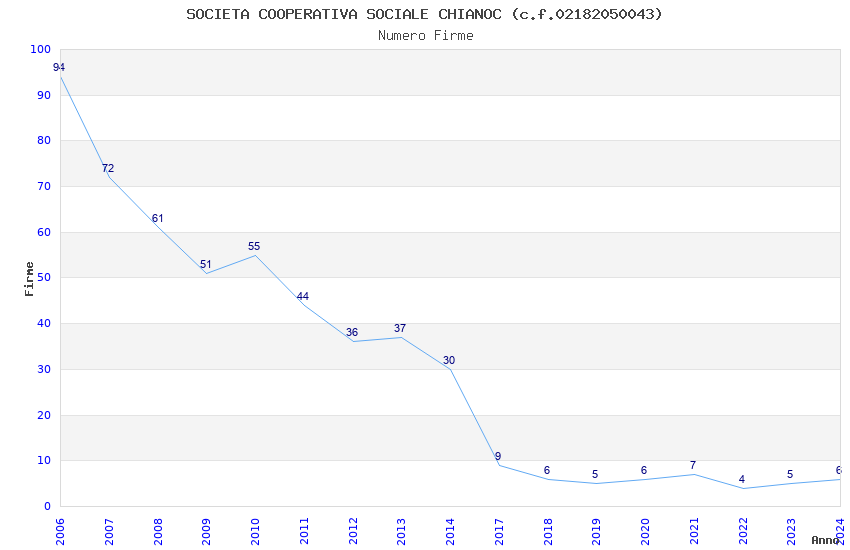Screen dimensions: 850x550
Task: Select data point labeled 4
Action: tap(742, 480)
